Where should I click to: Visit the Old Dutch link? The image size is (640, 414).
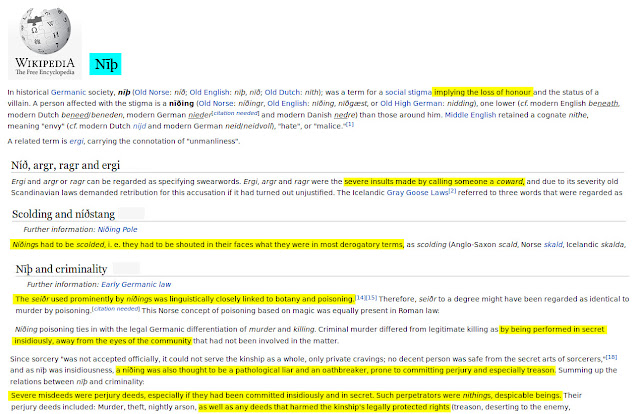pyautogui.click(x=282, y=92)
